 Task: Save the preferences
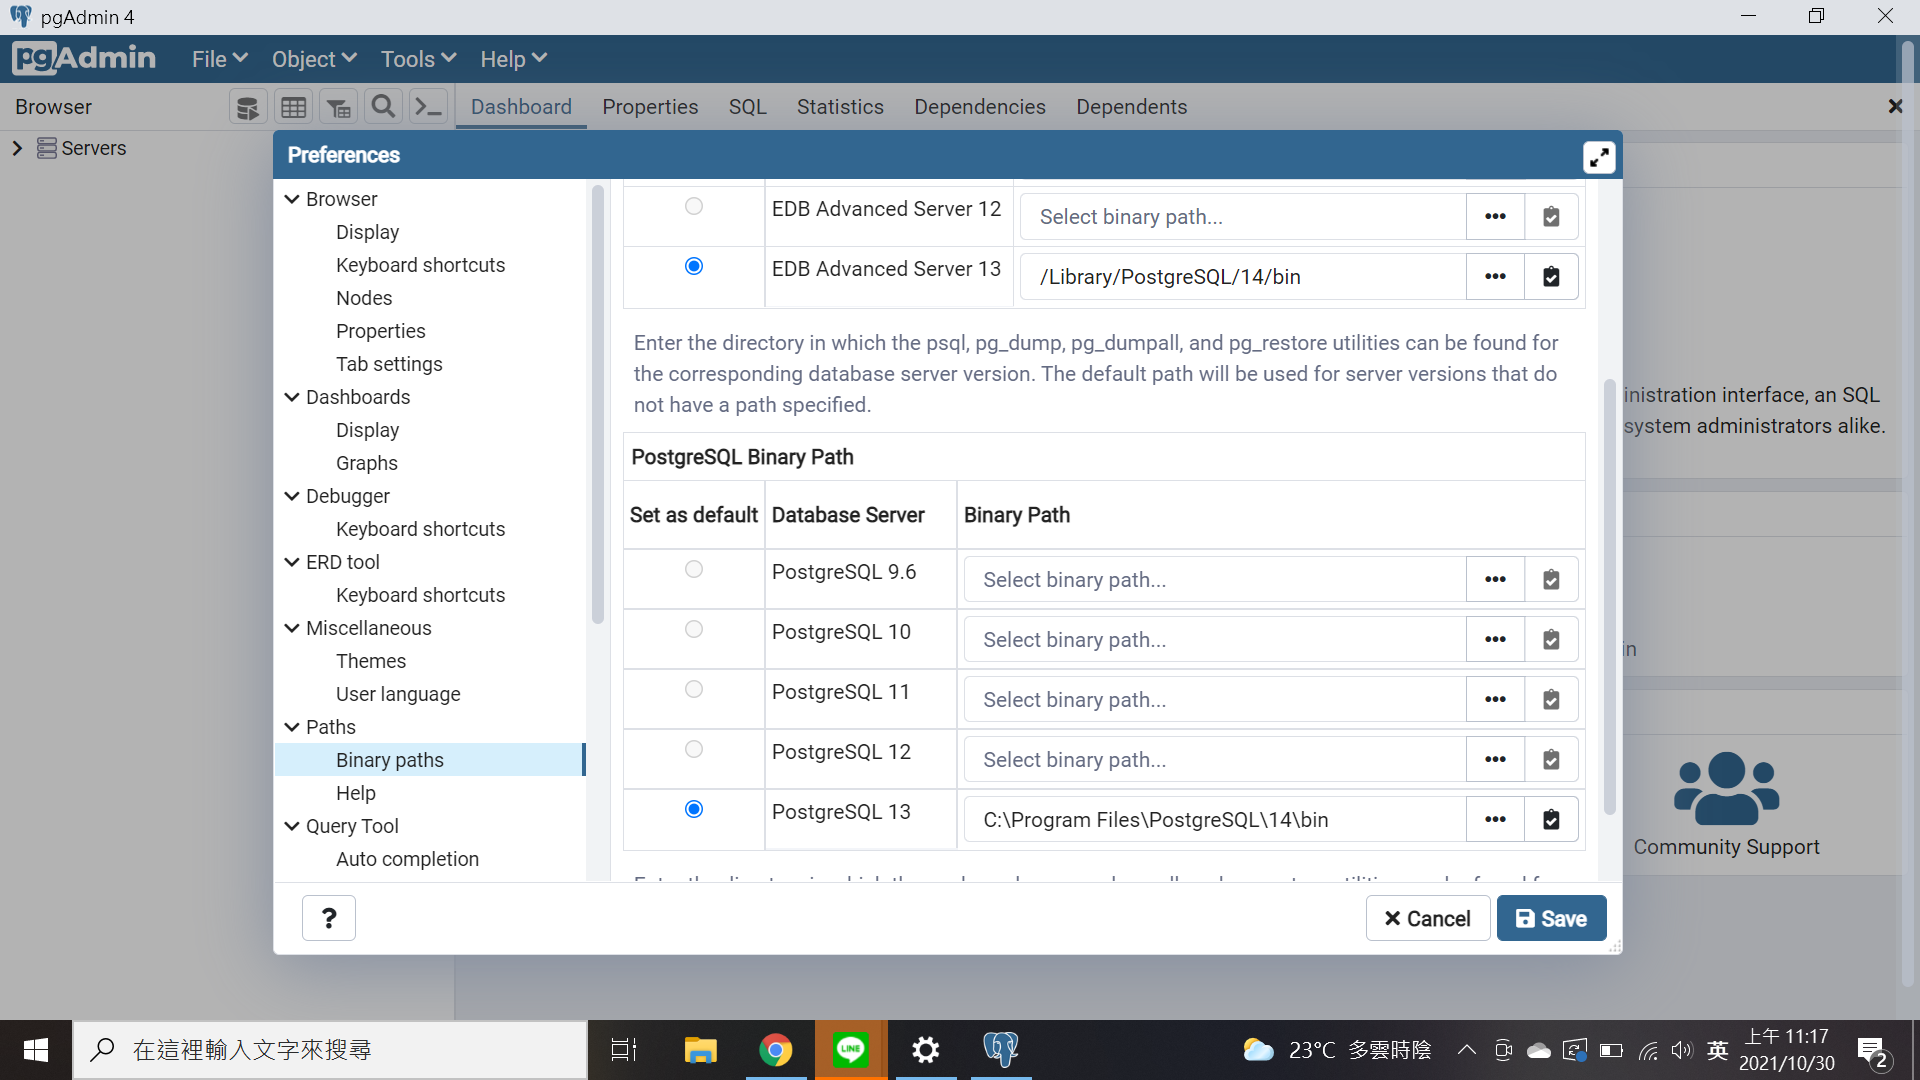(x=1551, y=918)
